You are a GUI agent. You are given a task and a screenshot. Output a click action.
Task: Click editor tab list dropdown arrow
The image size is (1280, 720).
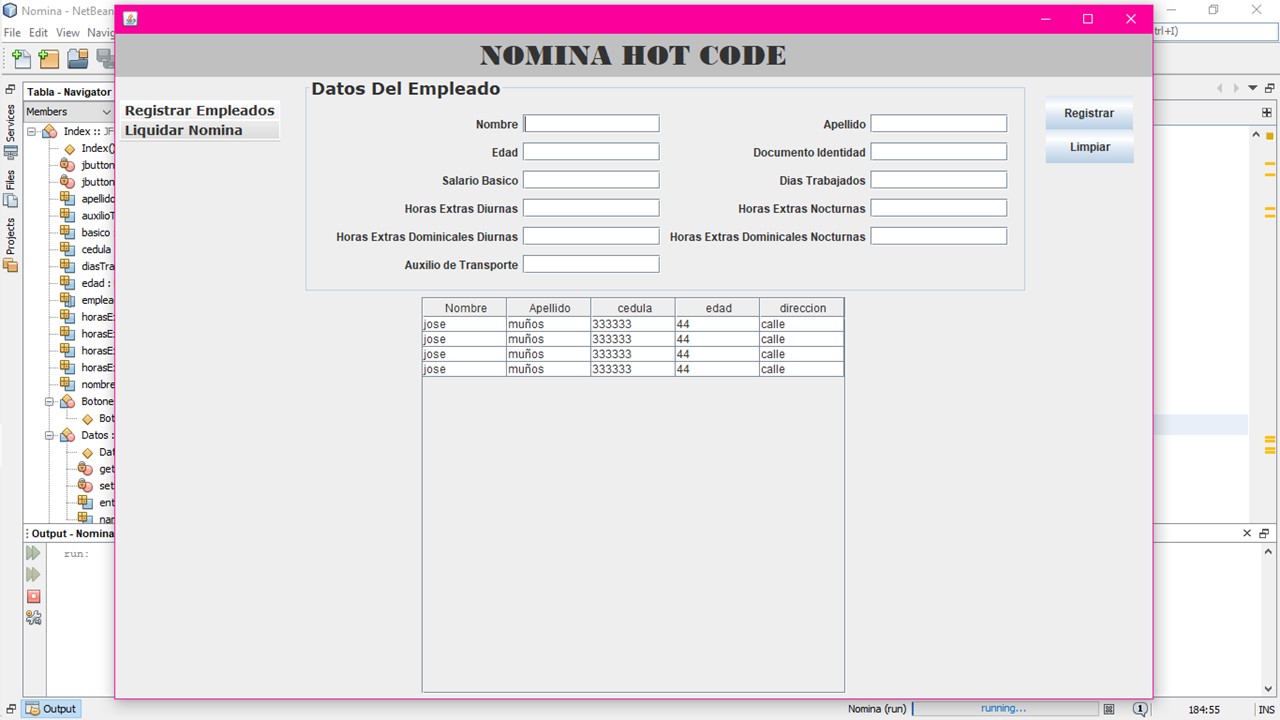click(1252, 88)
